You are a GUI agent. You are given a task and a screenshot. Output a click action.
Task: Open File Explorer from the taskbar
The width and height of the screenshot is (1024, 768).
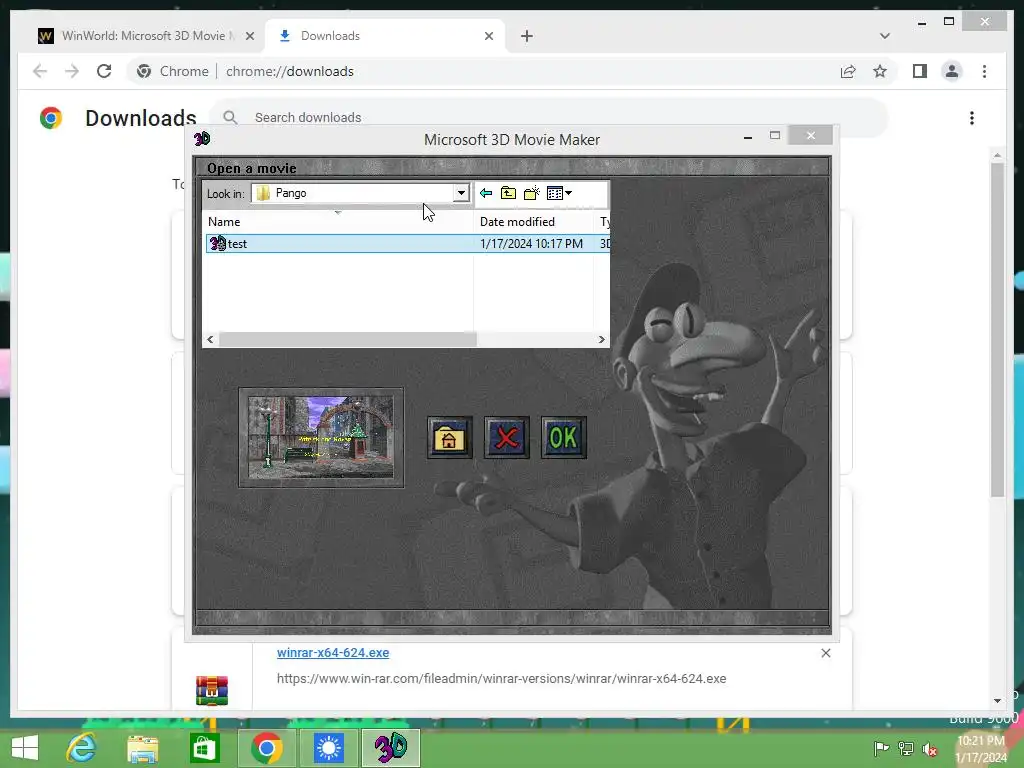142,748
